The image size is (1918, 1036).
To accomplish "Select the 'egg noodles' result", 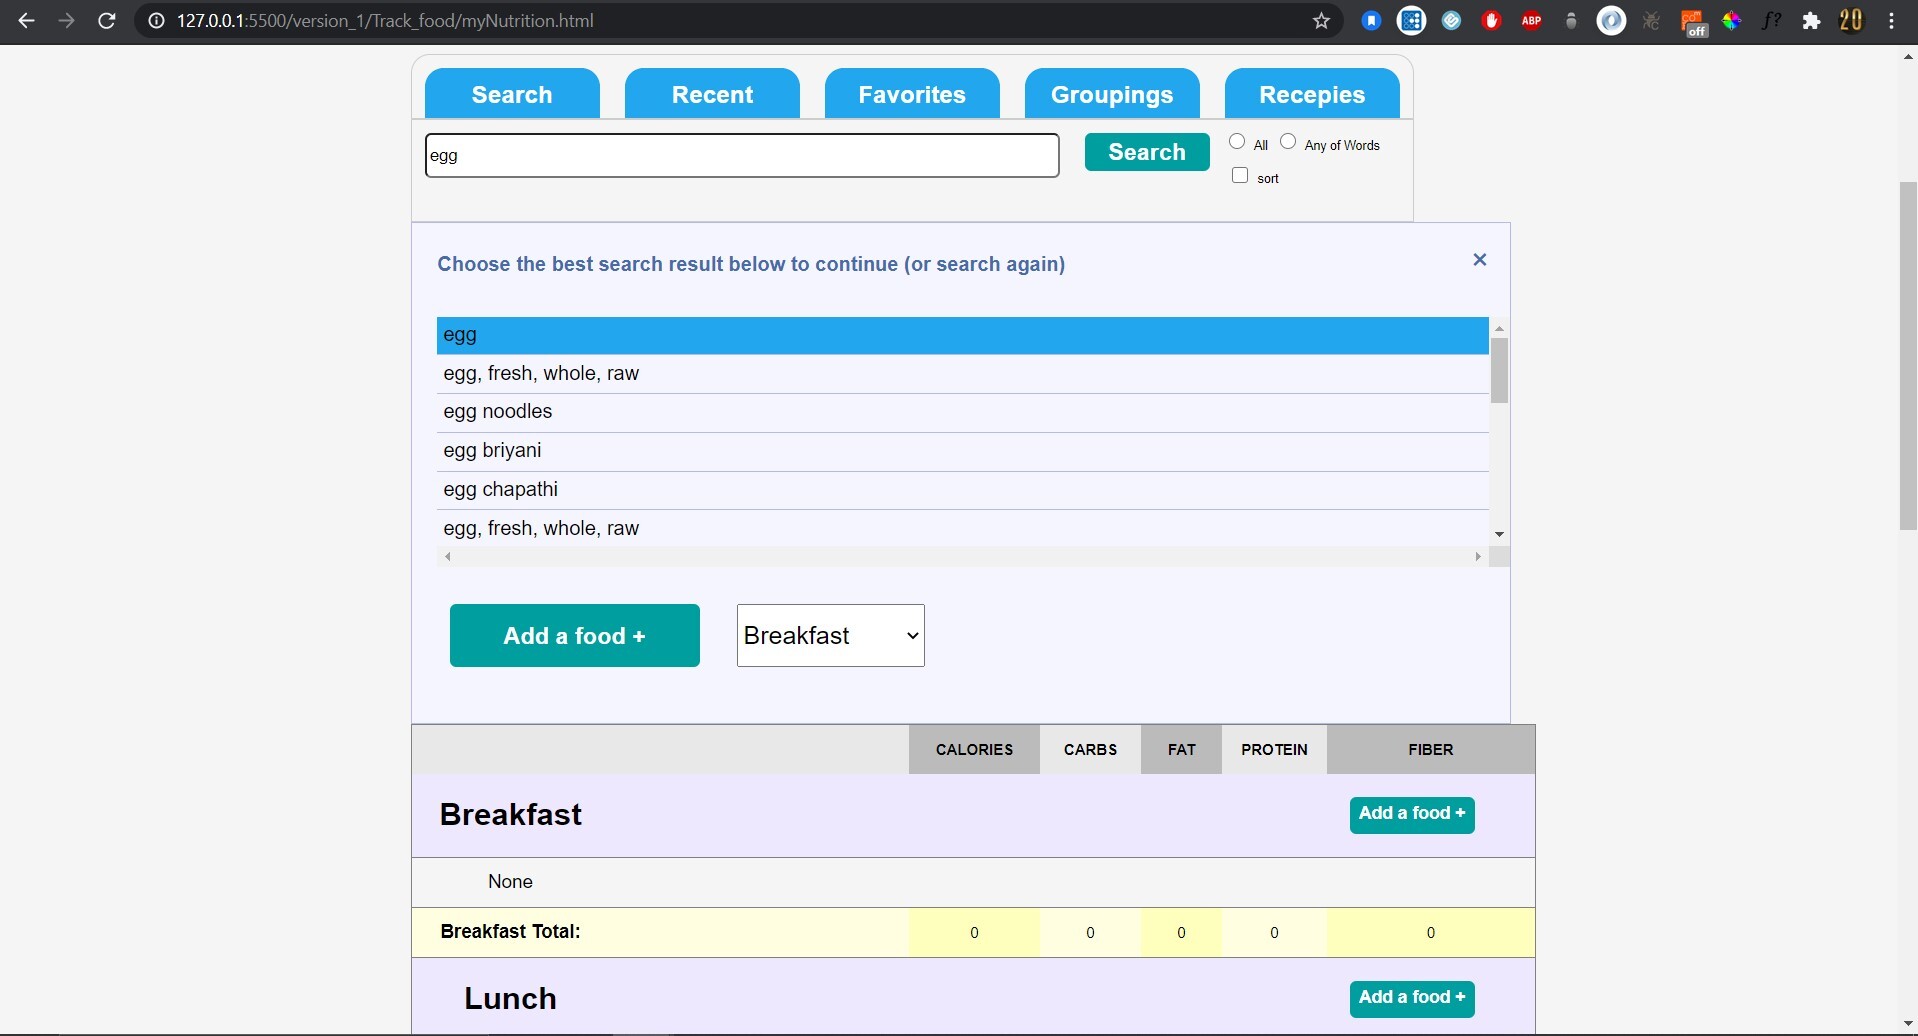I will coord(962,412).
